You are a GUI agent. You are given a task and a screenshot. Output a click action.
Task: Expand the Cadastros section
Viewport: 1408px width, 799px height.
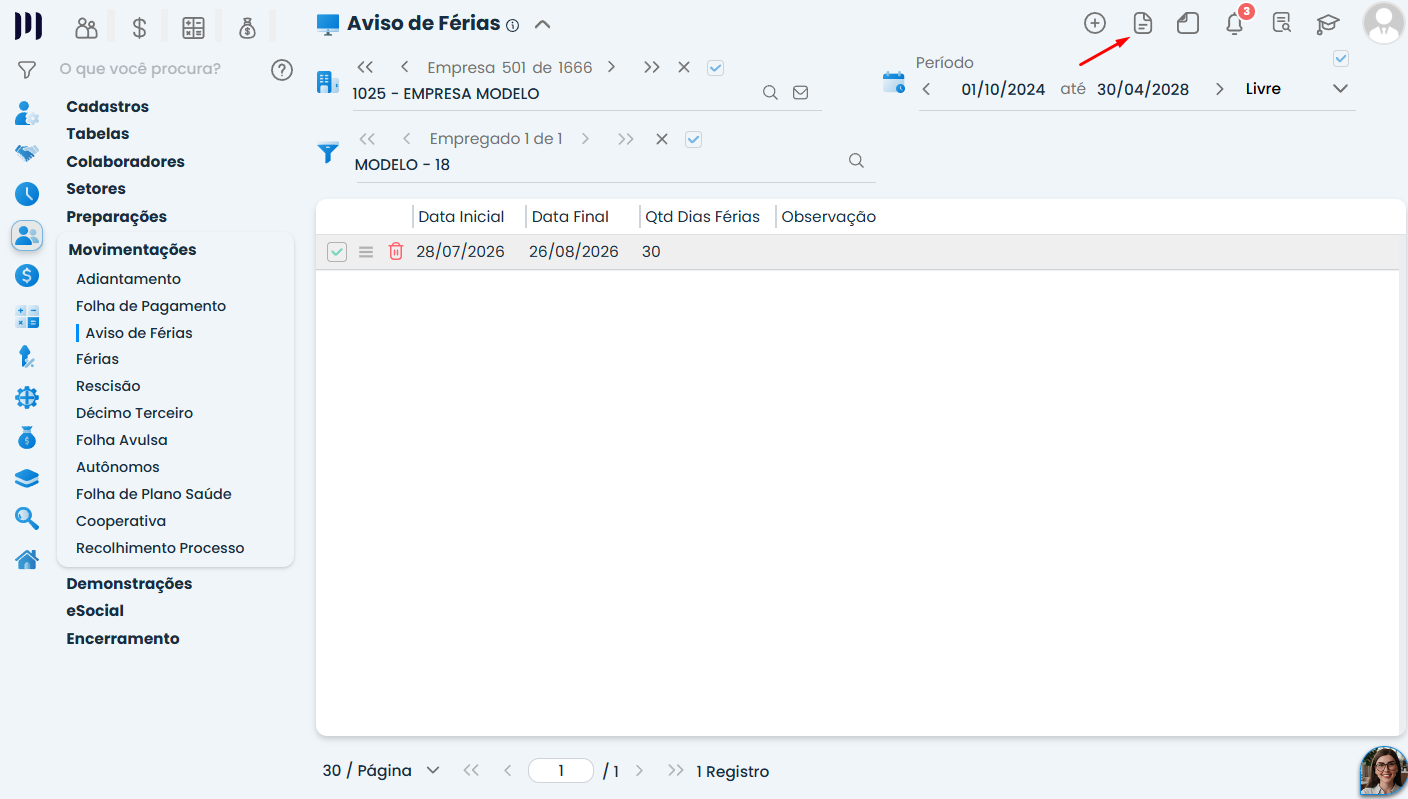[x=107, y=107]
